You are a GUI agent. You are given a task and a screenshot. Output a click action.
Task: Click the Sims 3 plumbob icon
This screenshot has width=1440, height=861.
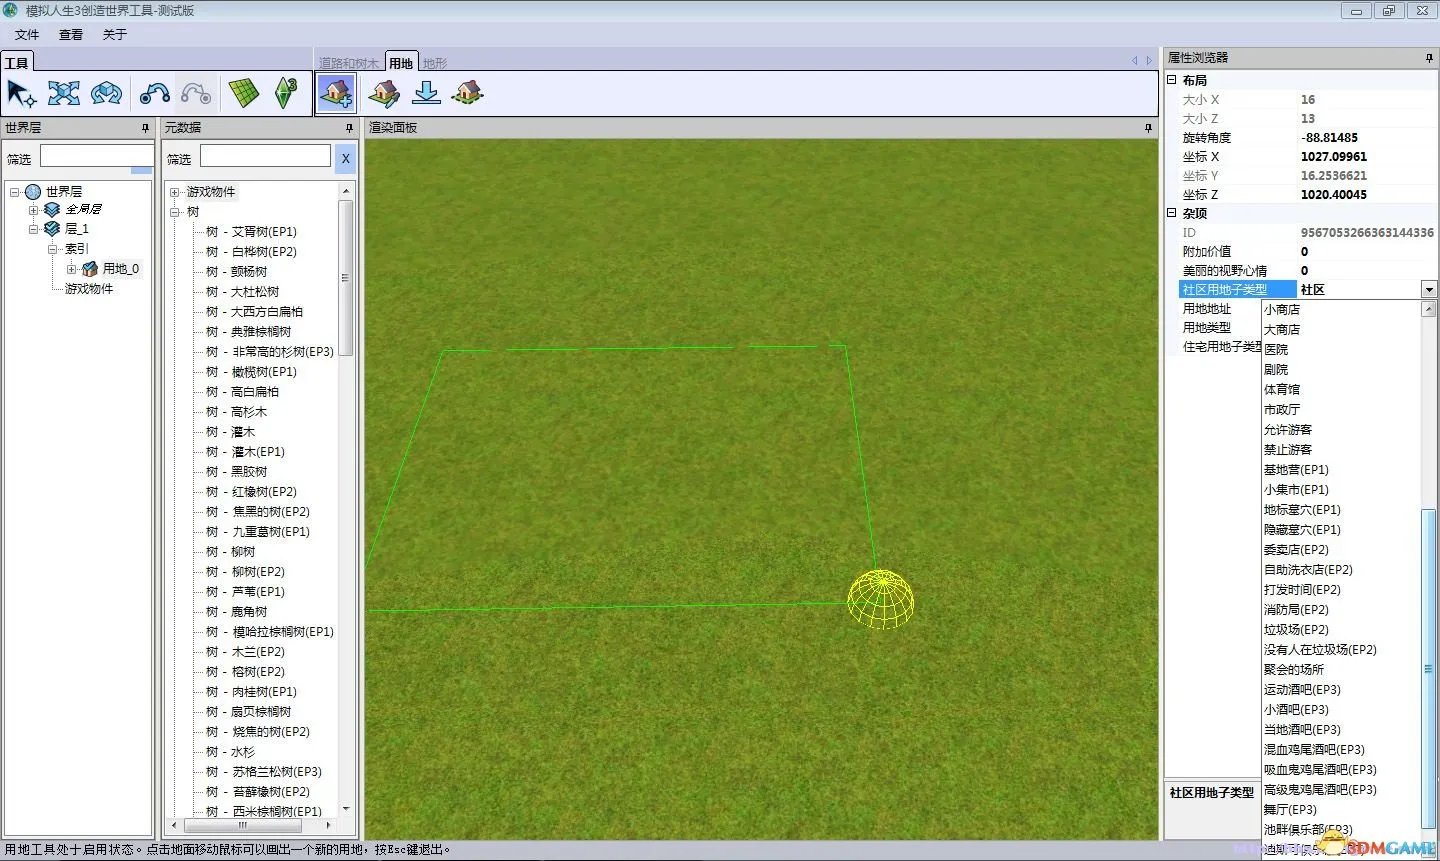(x=287, y=94)
